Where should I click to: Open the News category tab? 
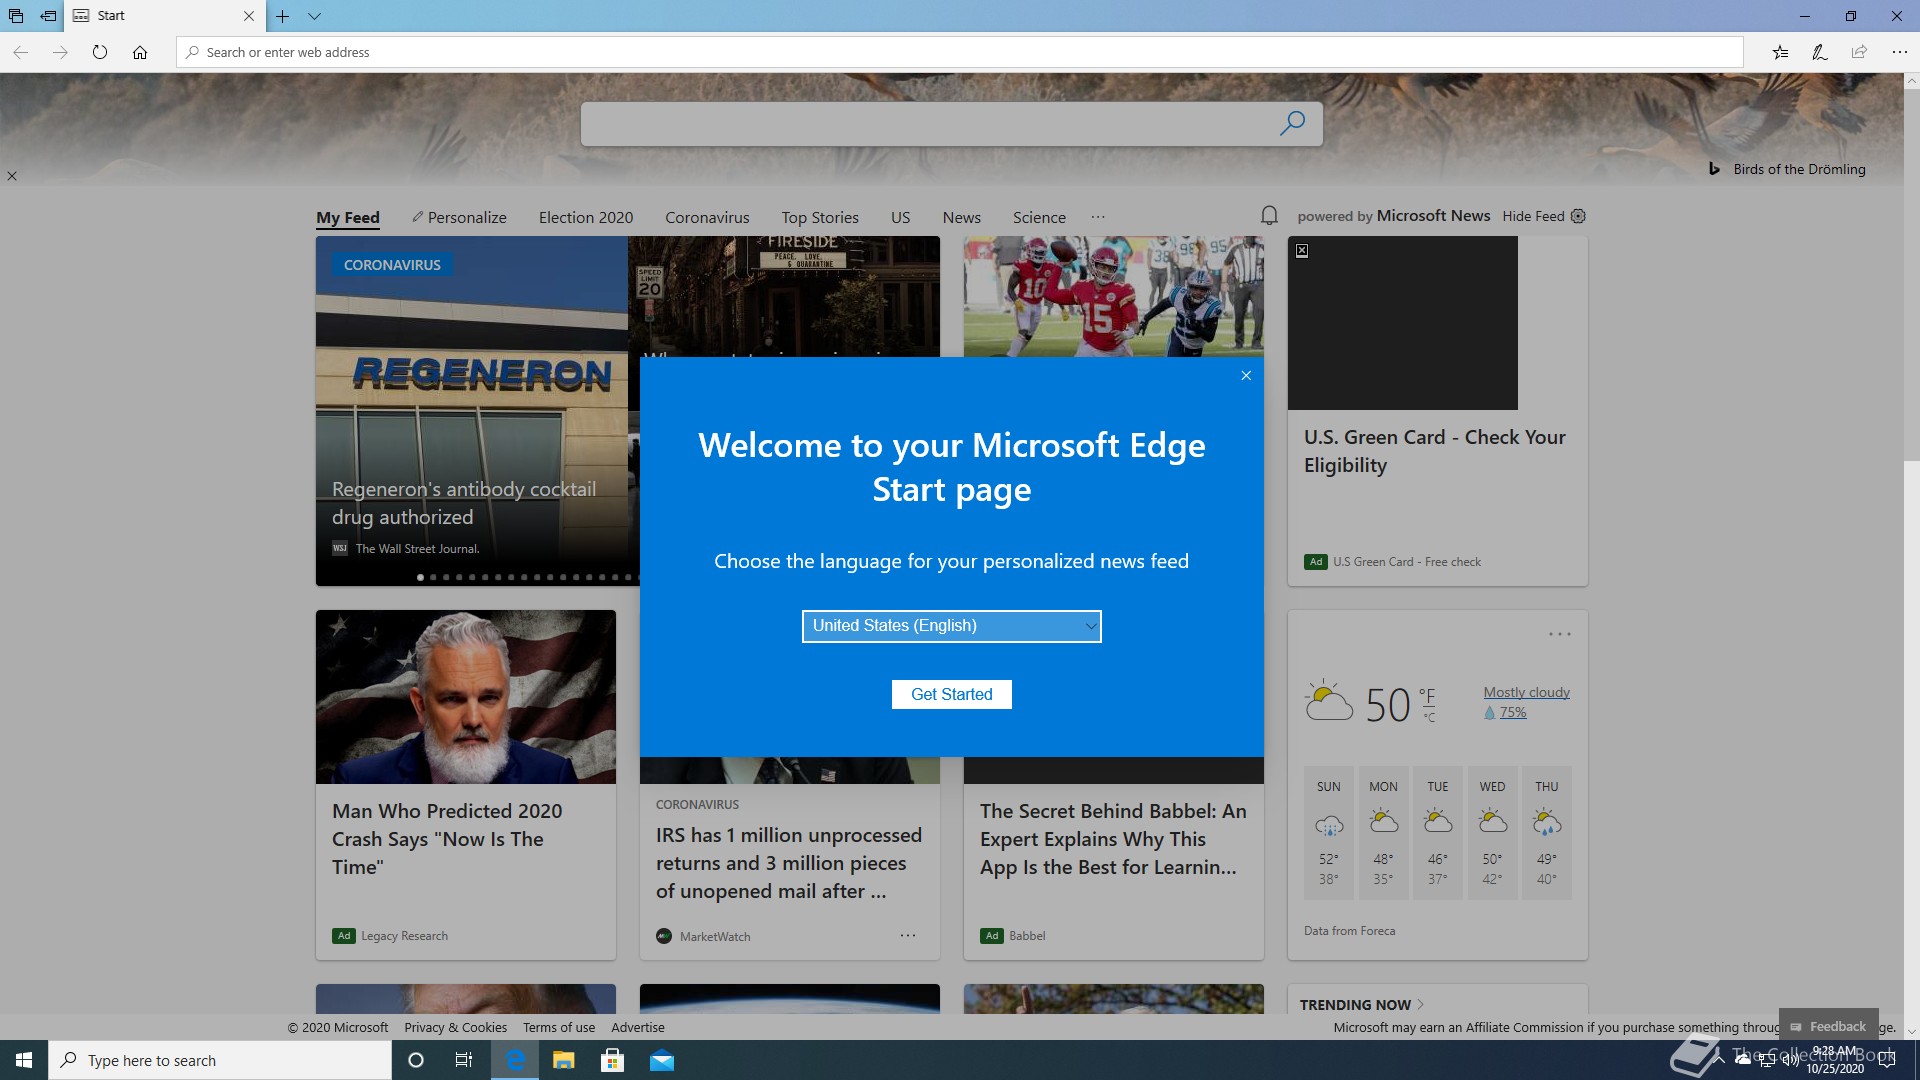coord(961,217)
